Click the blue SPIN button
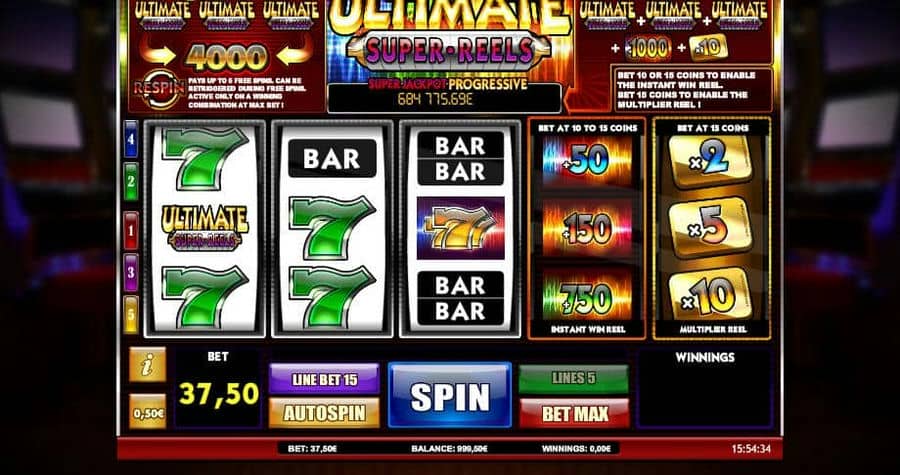 [x=449, y=395]
